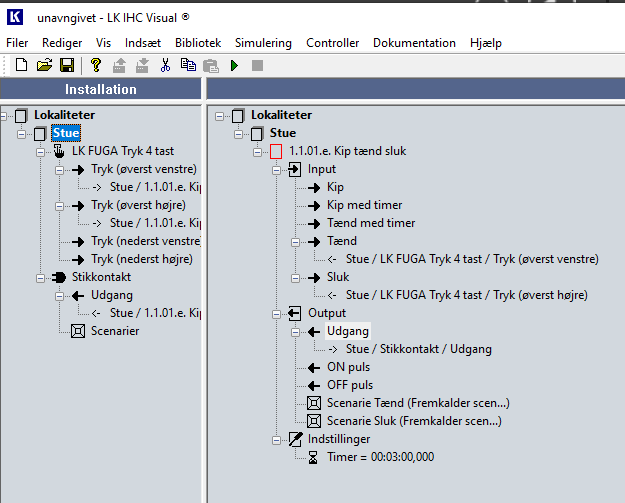This screenshot has height=503, width=625.
Task: Click the New document toolbar icon
Action: [x=21, y=66]
